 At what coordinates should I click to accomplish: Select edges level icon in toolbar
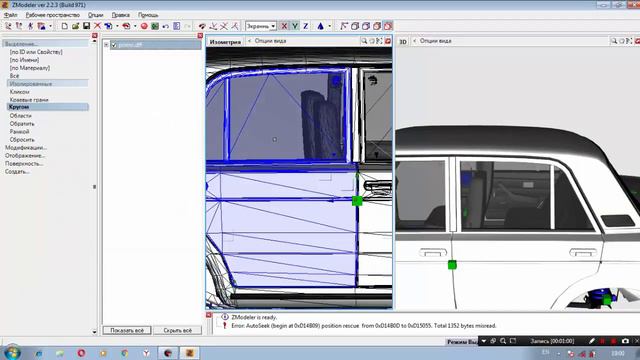(19, 26)
